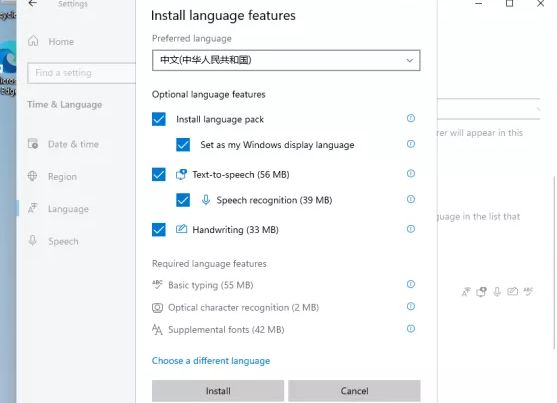
Task: Click Choose a different language link
Action: pyautogui.click(x=211, y=361)
